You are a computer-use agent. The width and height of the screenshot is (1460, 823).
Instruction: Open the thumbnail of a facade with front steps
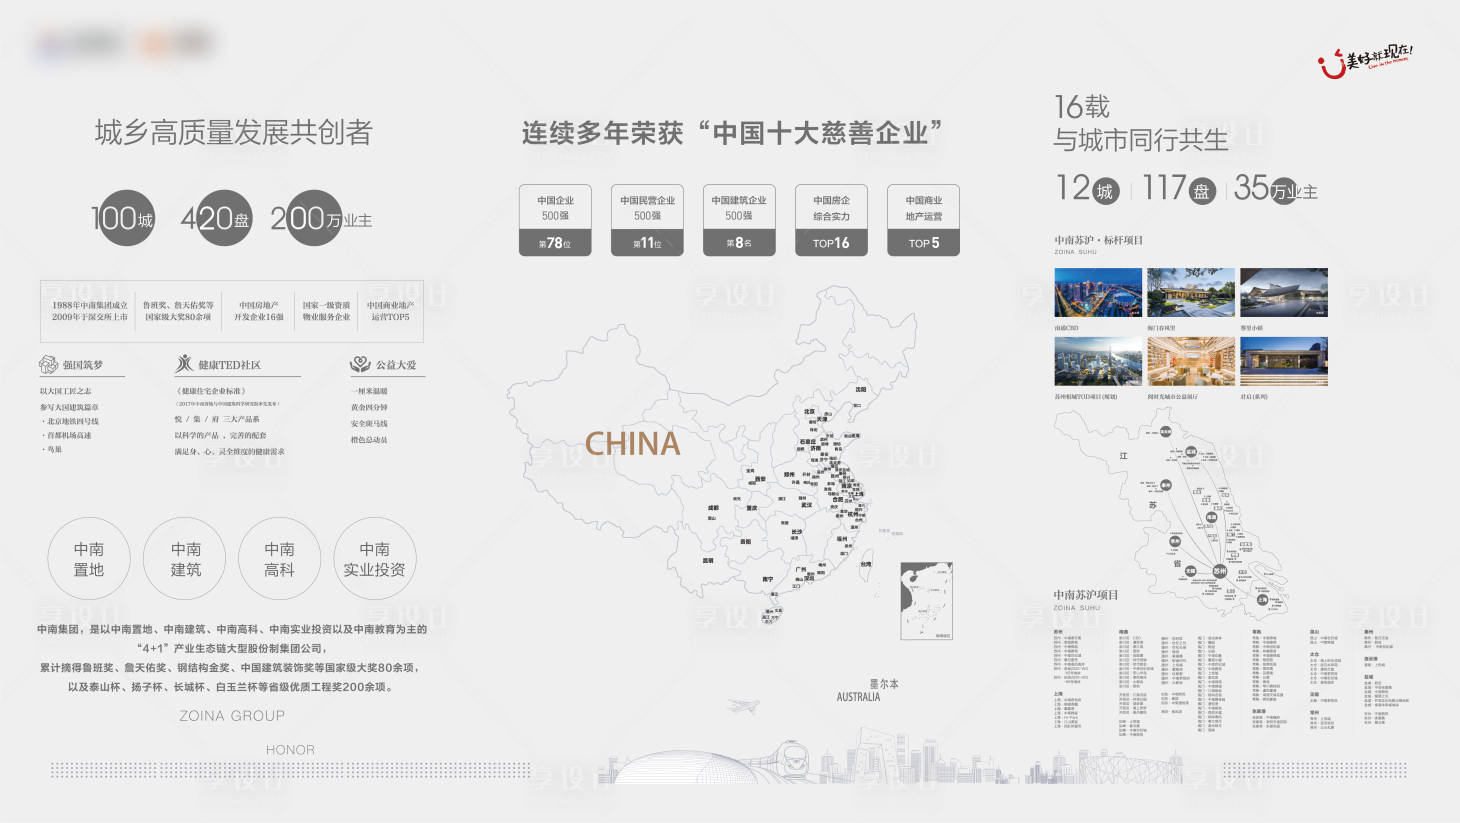pyautogui.click(x=1284, y=361)
